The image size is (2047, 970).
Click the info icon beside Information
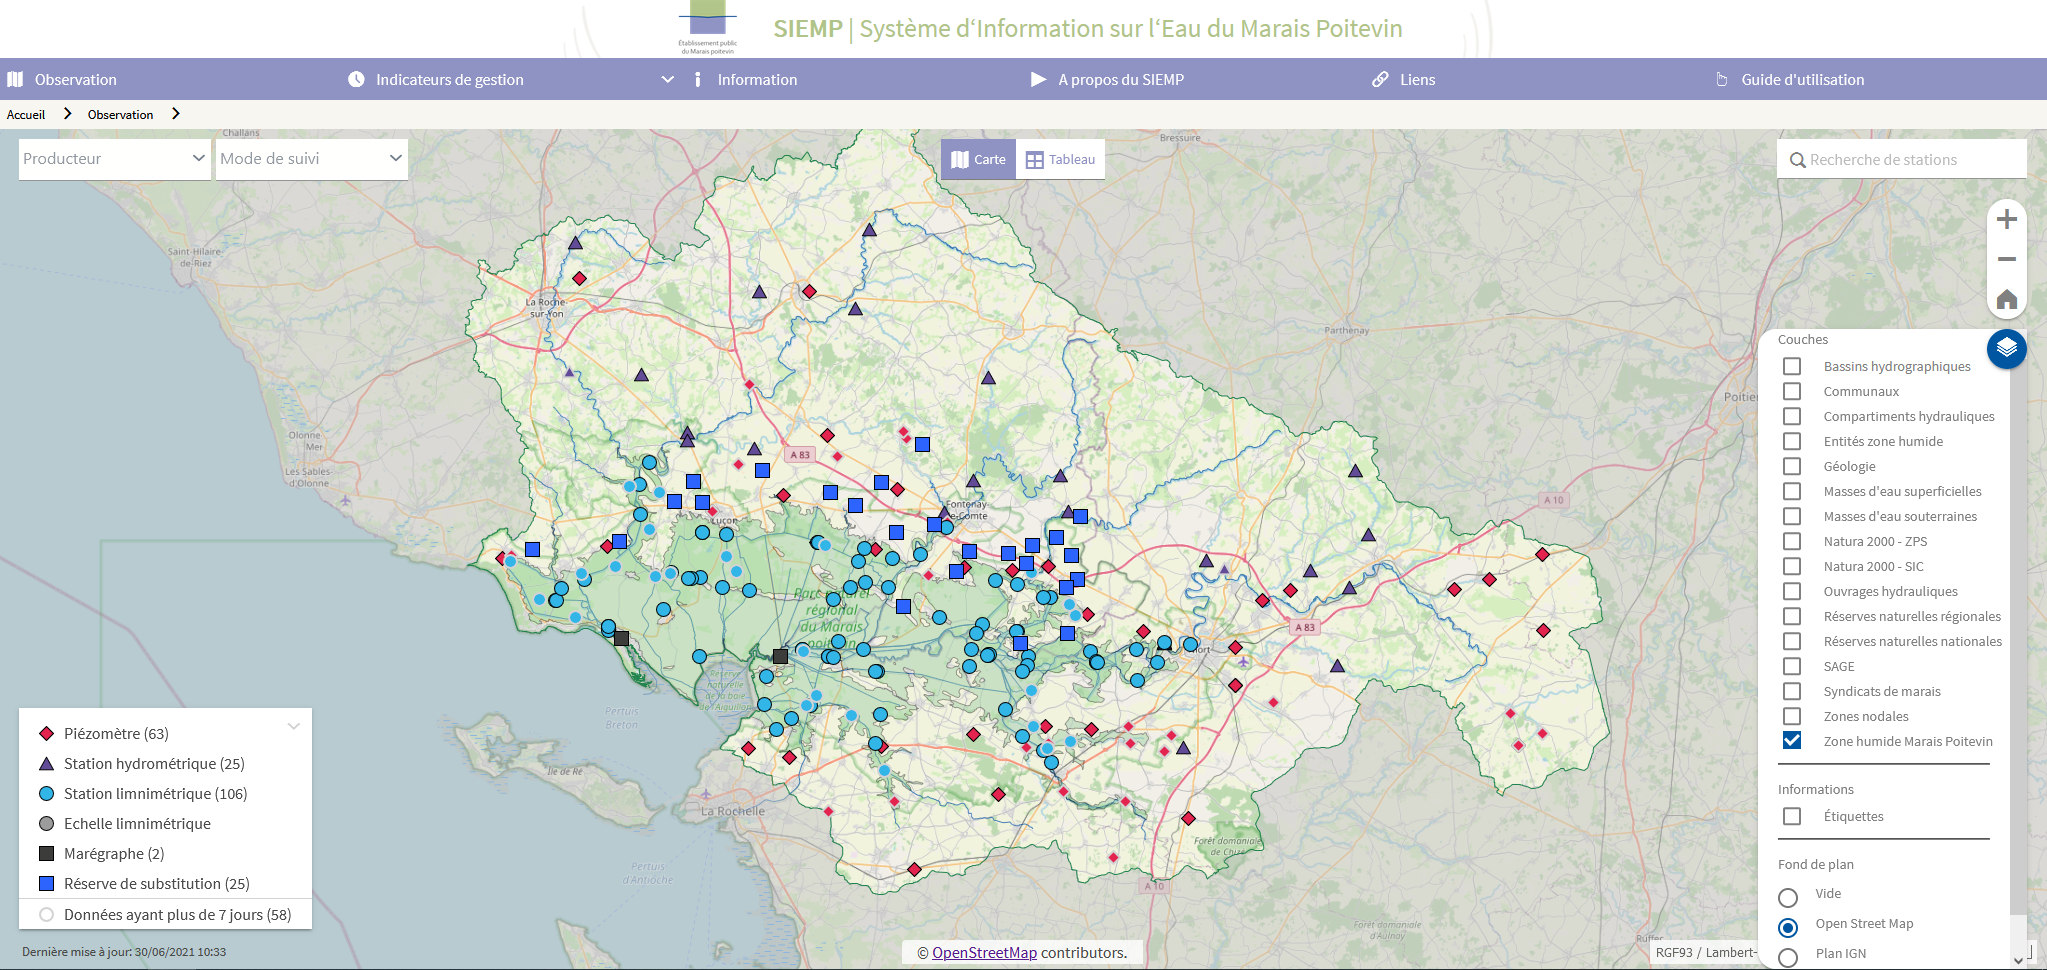(697, 79)
